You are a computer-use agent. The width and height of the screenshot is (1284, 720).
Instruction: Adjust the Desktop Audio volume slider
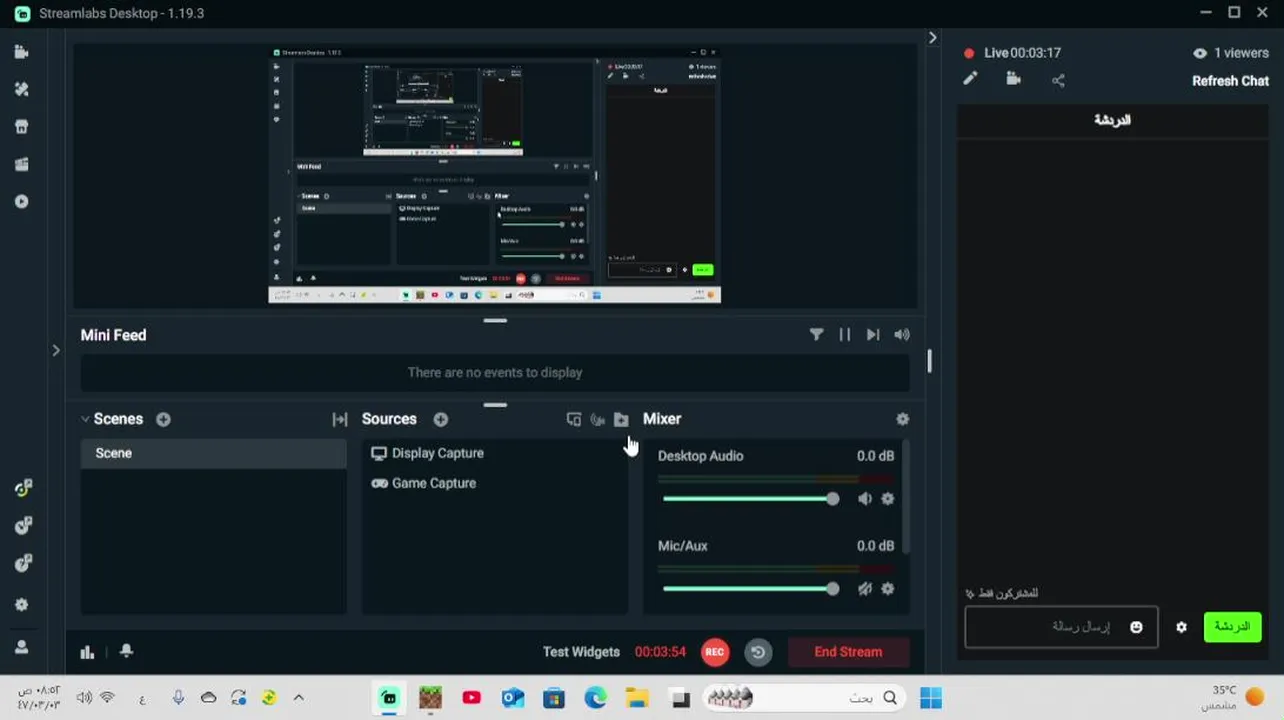[748, 499]
